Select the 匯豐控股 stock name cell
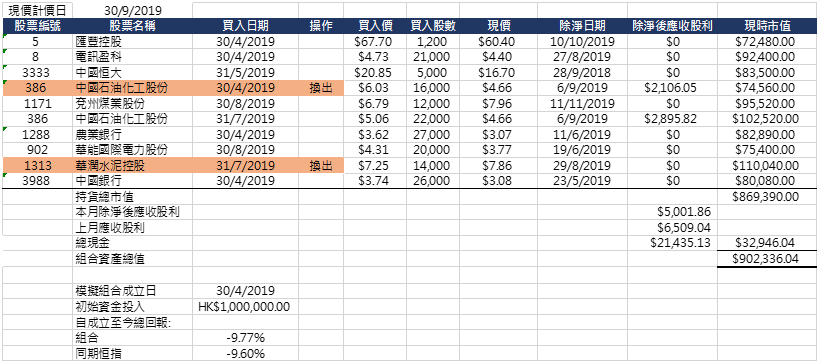 pos(133,41)
